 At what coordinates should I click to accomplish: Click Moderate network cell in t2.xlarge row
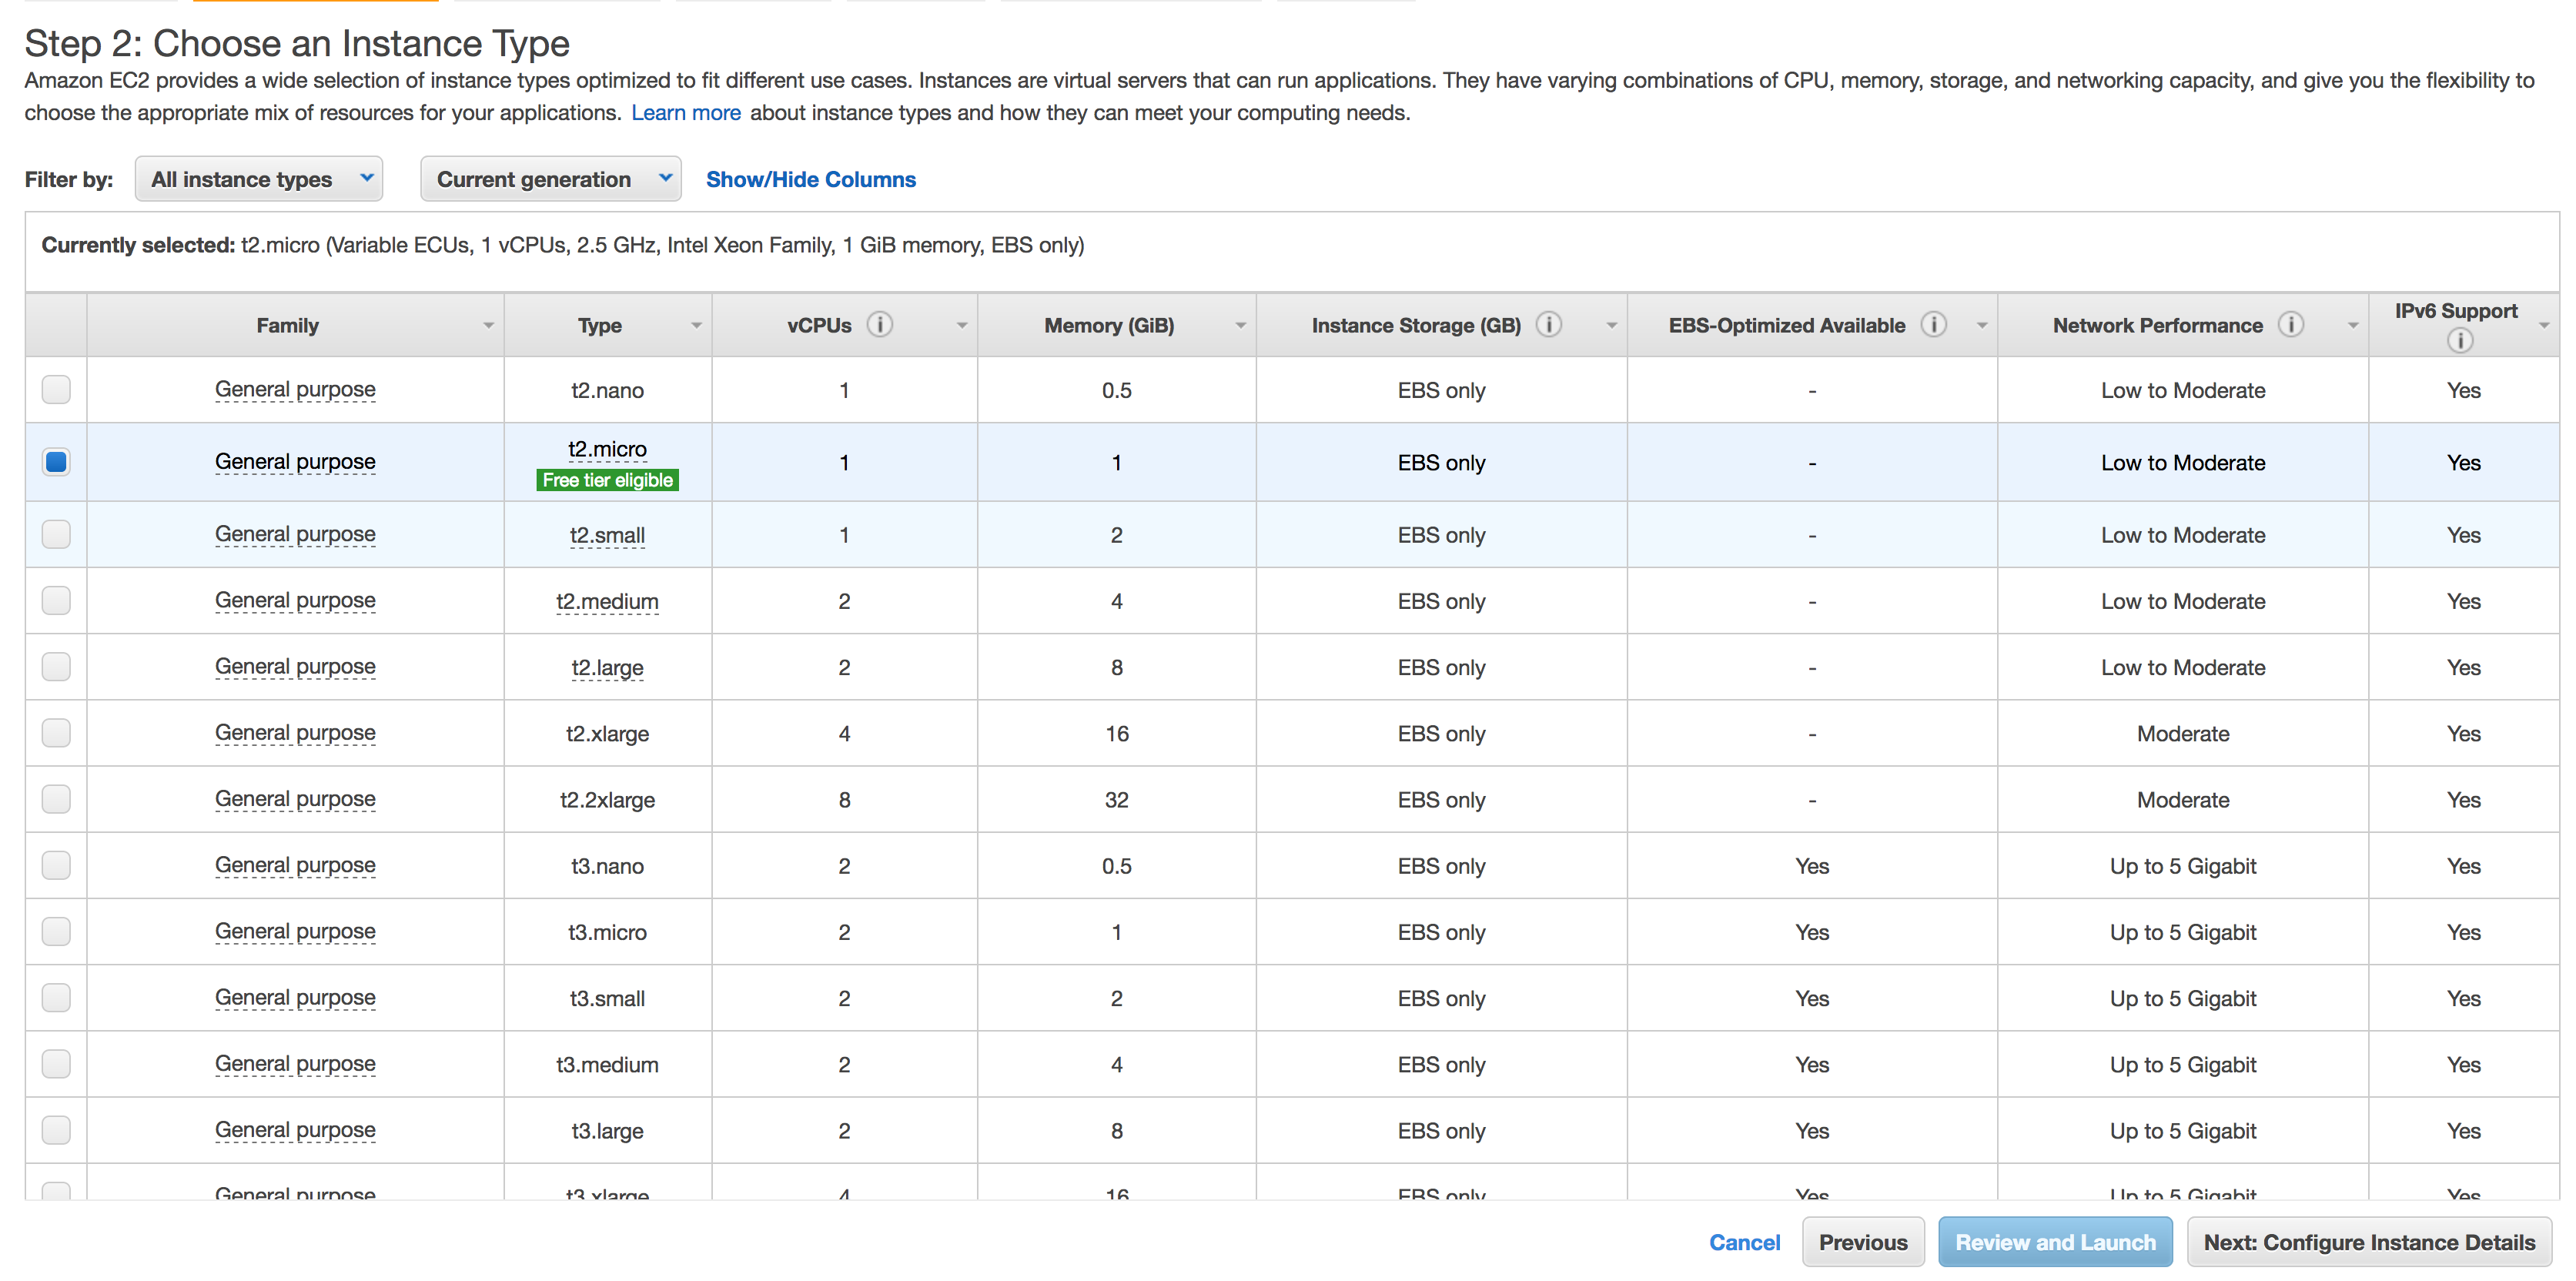click(x=2183, y=734)
